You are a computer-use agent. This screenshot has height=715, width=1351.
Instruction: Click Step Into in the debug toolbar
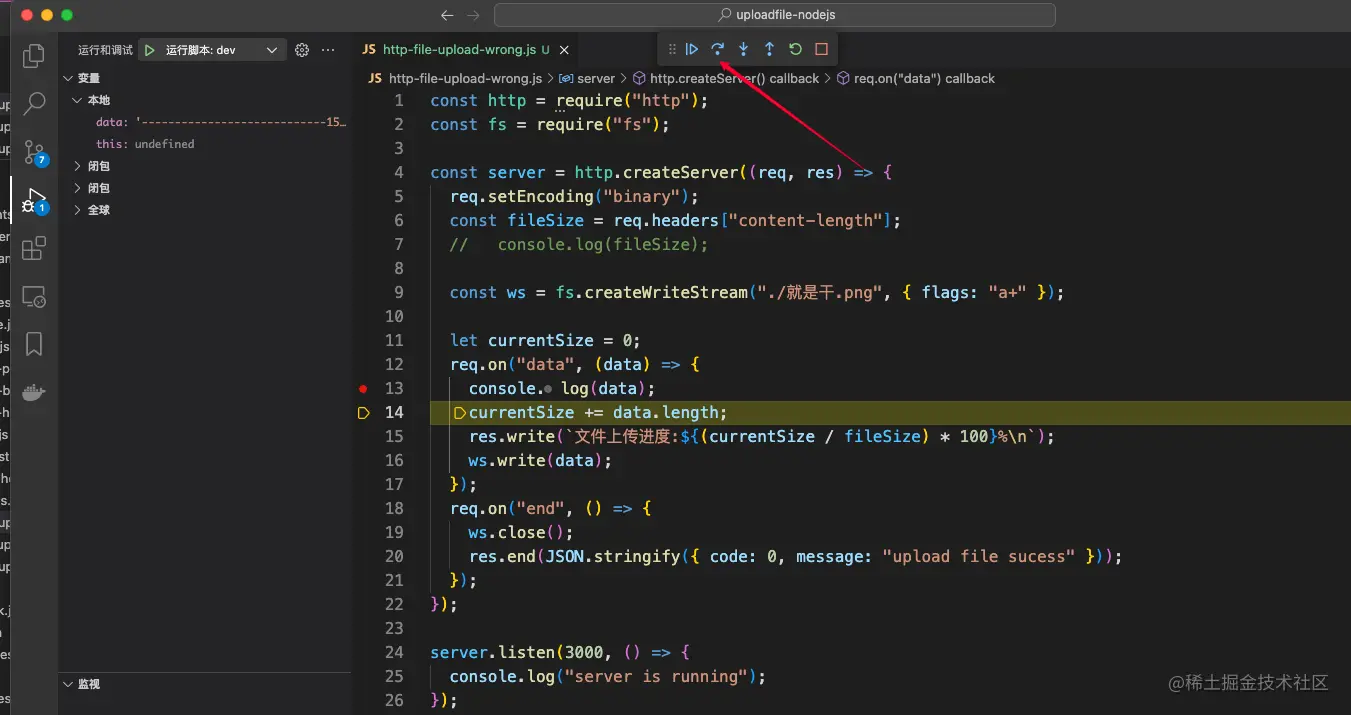click(743, 49)
